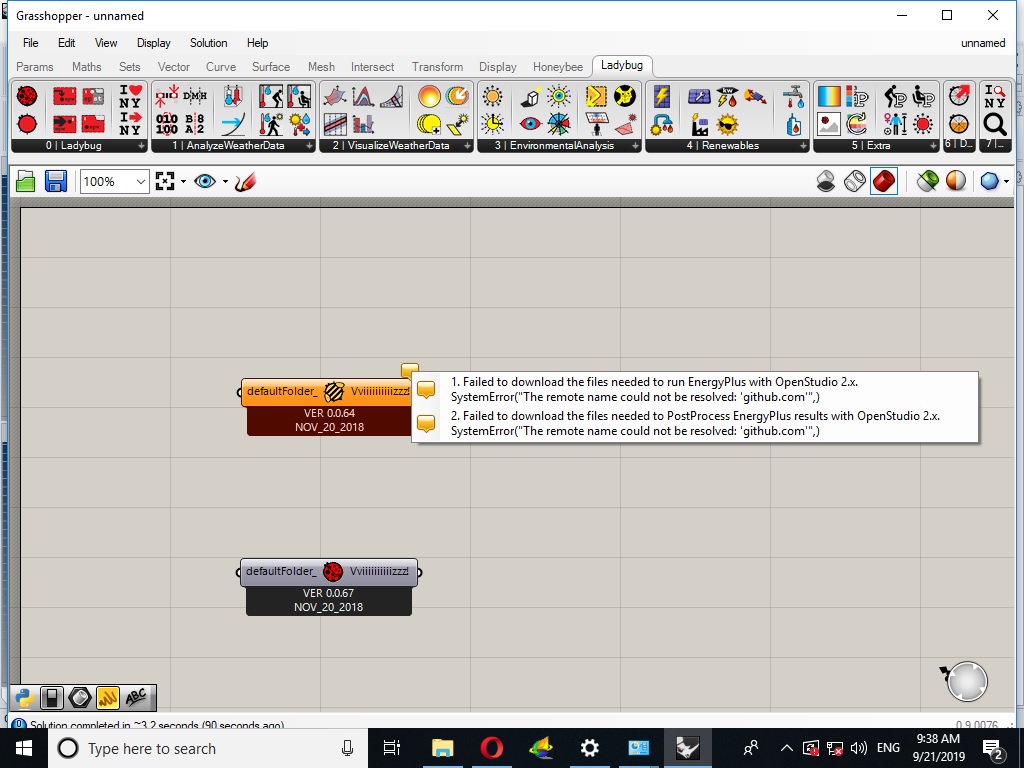Viewport: 1024px width, 768px height.
Task: Open the dropdown arrow beside the eye icon
Action: pyautogui.click(x=225, y=182)
